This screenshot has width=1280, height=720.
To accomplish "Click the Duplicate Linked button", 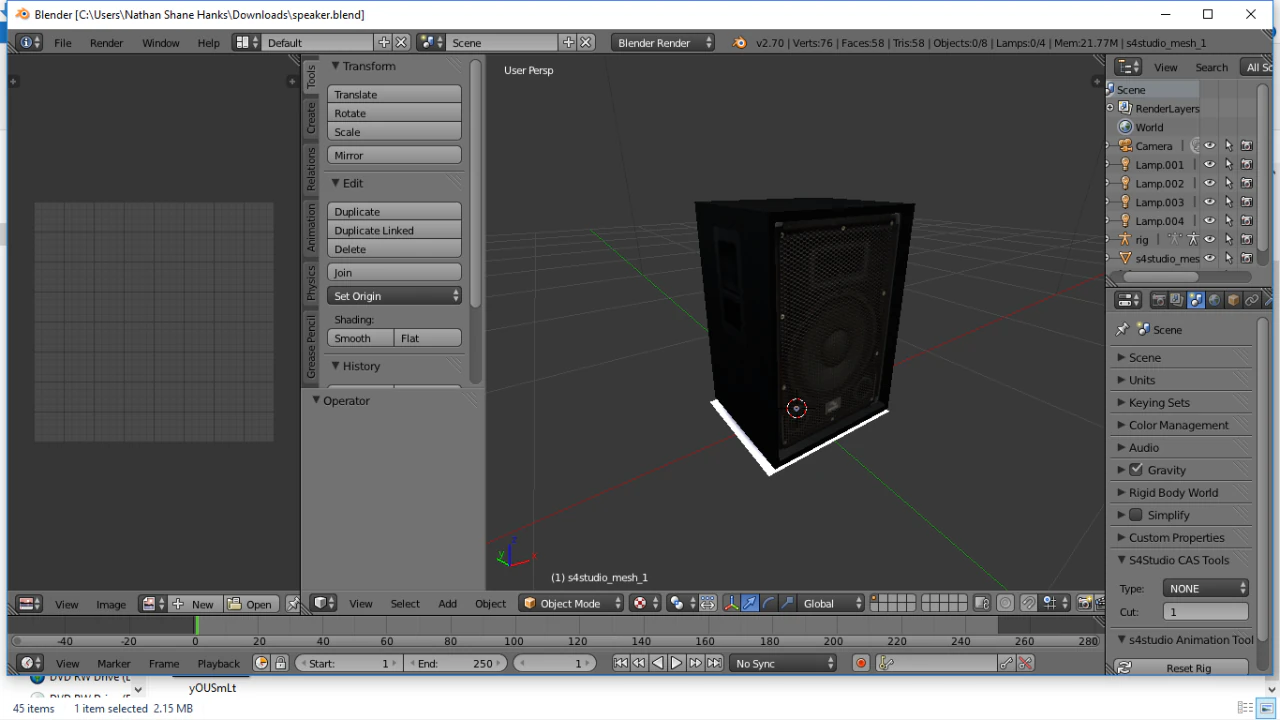I will [394, 230].
